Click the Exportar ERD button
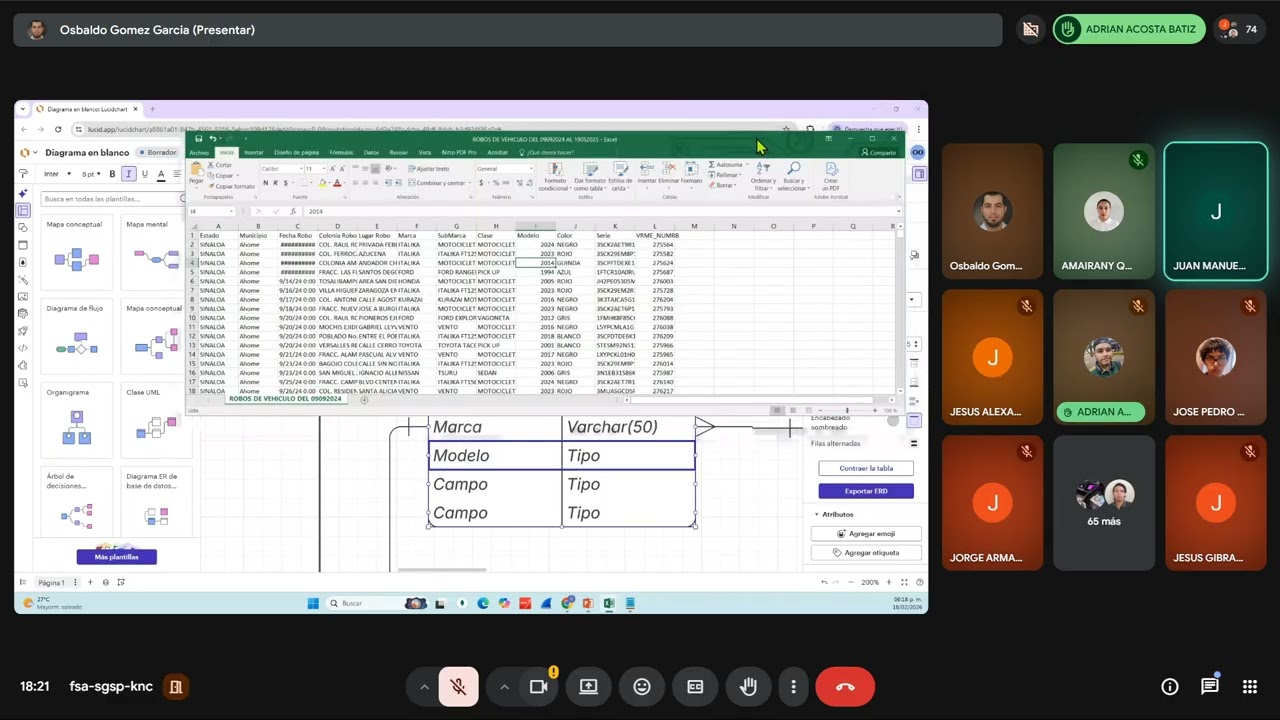Screen dimensions: 1280x720 point(866,491)
